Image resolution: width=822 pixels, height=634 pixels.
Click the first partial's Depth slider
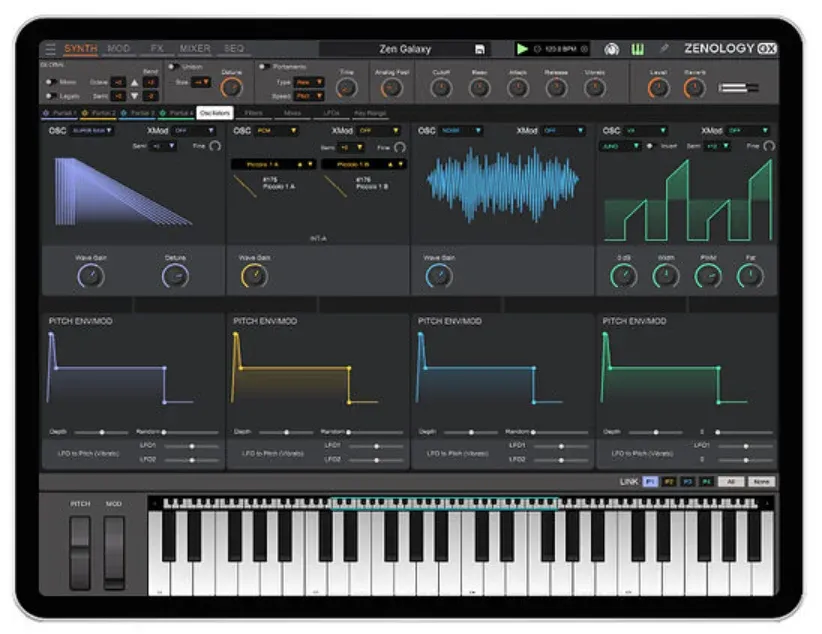tap(101, 432)
